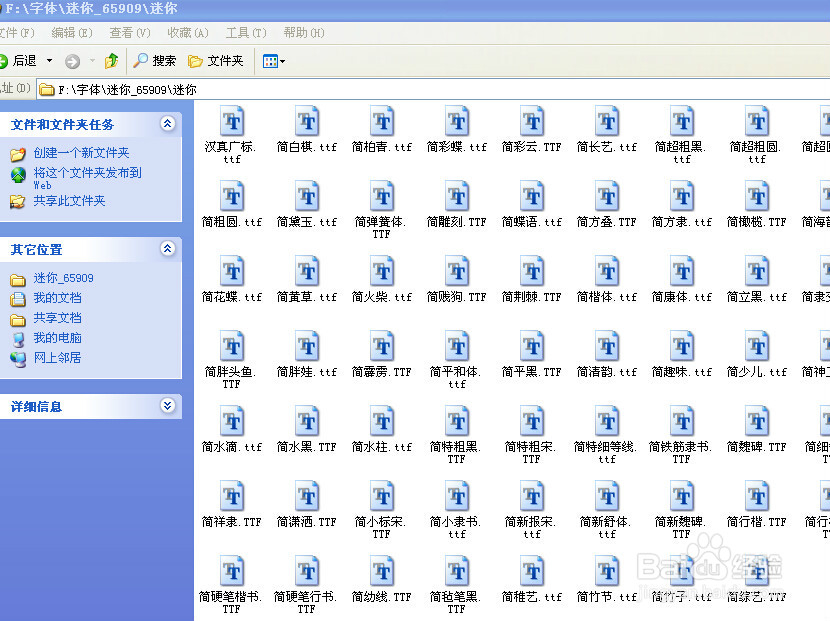Open 网上邻居 link
Image resolution: width=830 pixels, height=621 pixels.
coord(57,358)
